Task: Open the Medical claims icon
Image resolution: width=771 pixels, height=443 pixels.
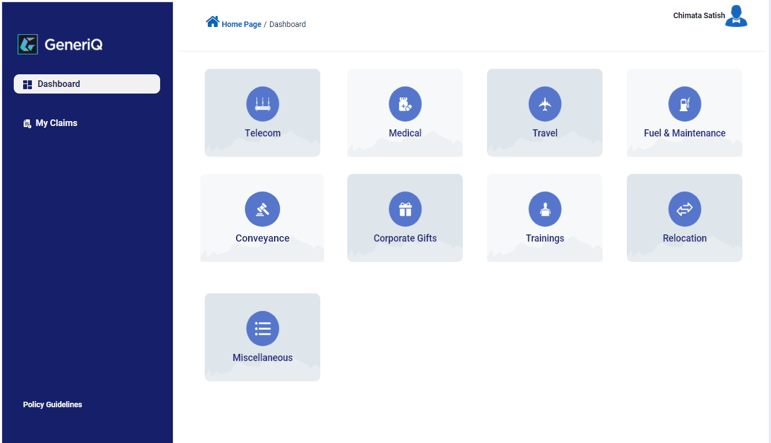Action: coord(405,104)
